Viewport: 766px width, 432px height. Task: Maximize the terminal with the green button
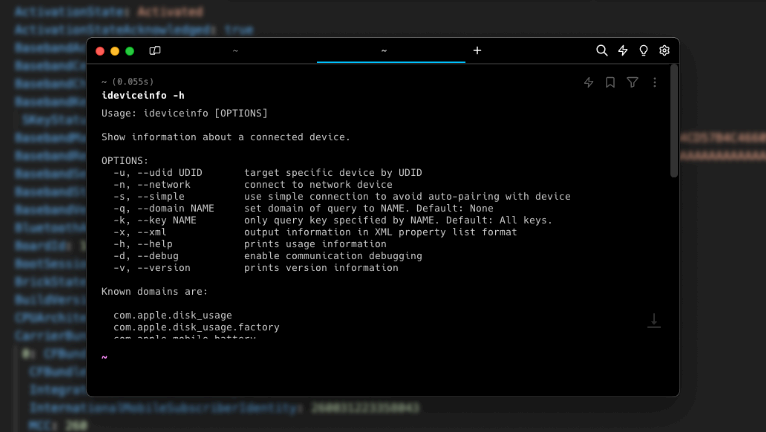coord(129,51)
